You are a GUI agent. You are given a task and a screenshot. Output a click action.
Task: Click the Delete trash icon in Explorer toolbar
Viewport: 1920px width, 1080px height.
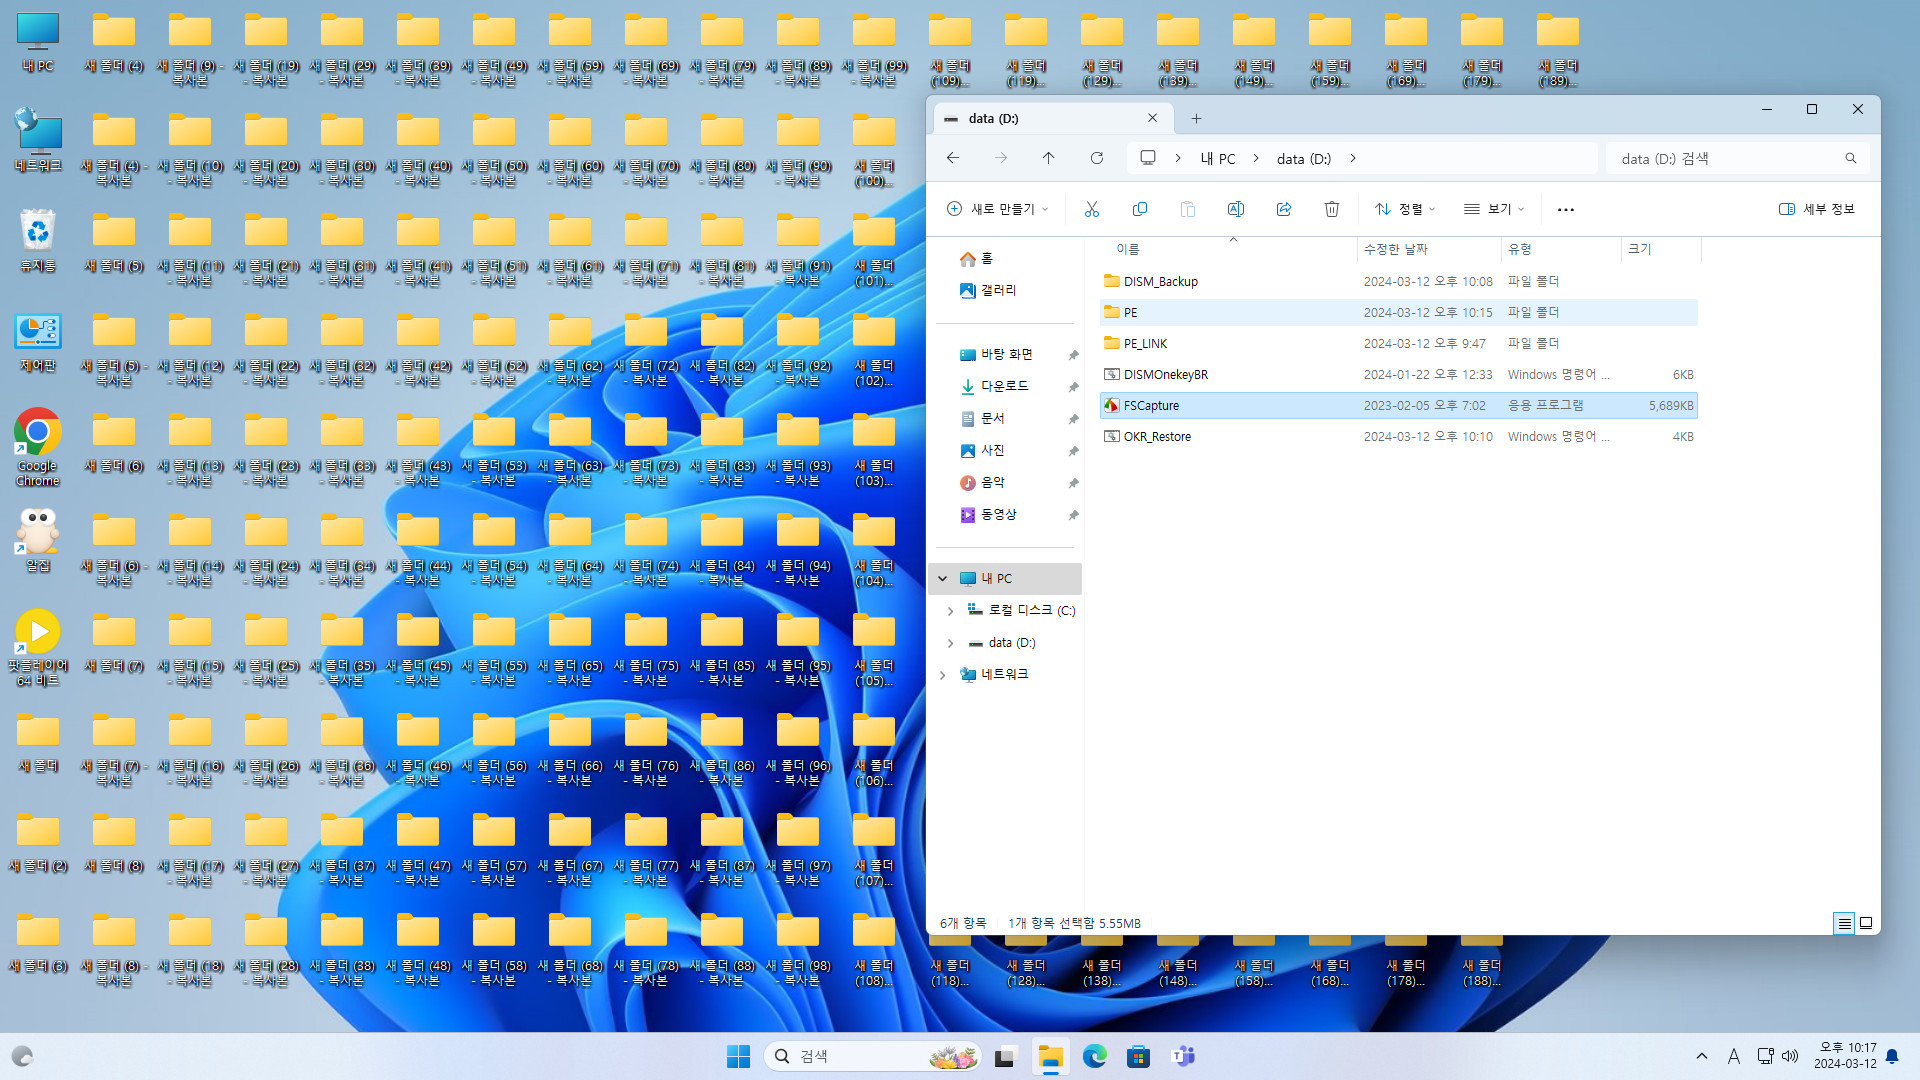coord(1331,209)
